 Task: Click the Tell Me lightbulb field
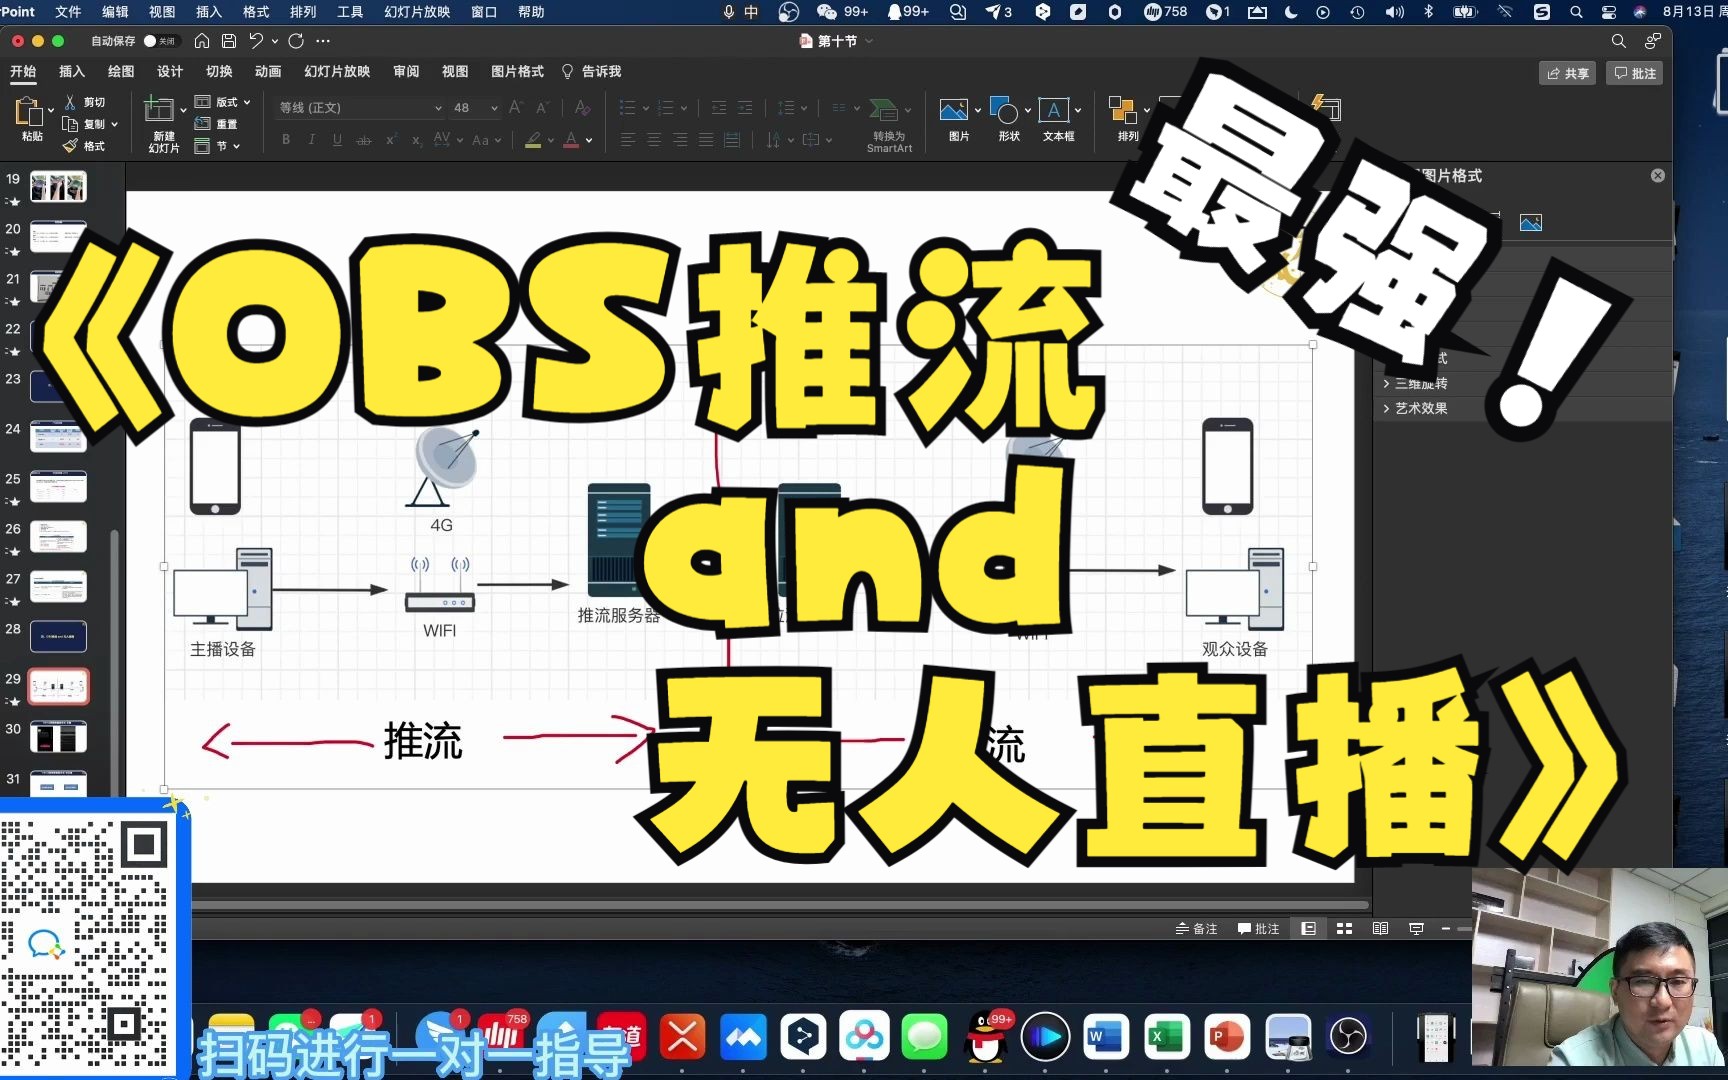[592, 71]
